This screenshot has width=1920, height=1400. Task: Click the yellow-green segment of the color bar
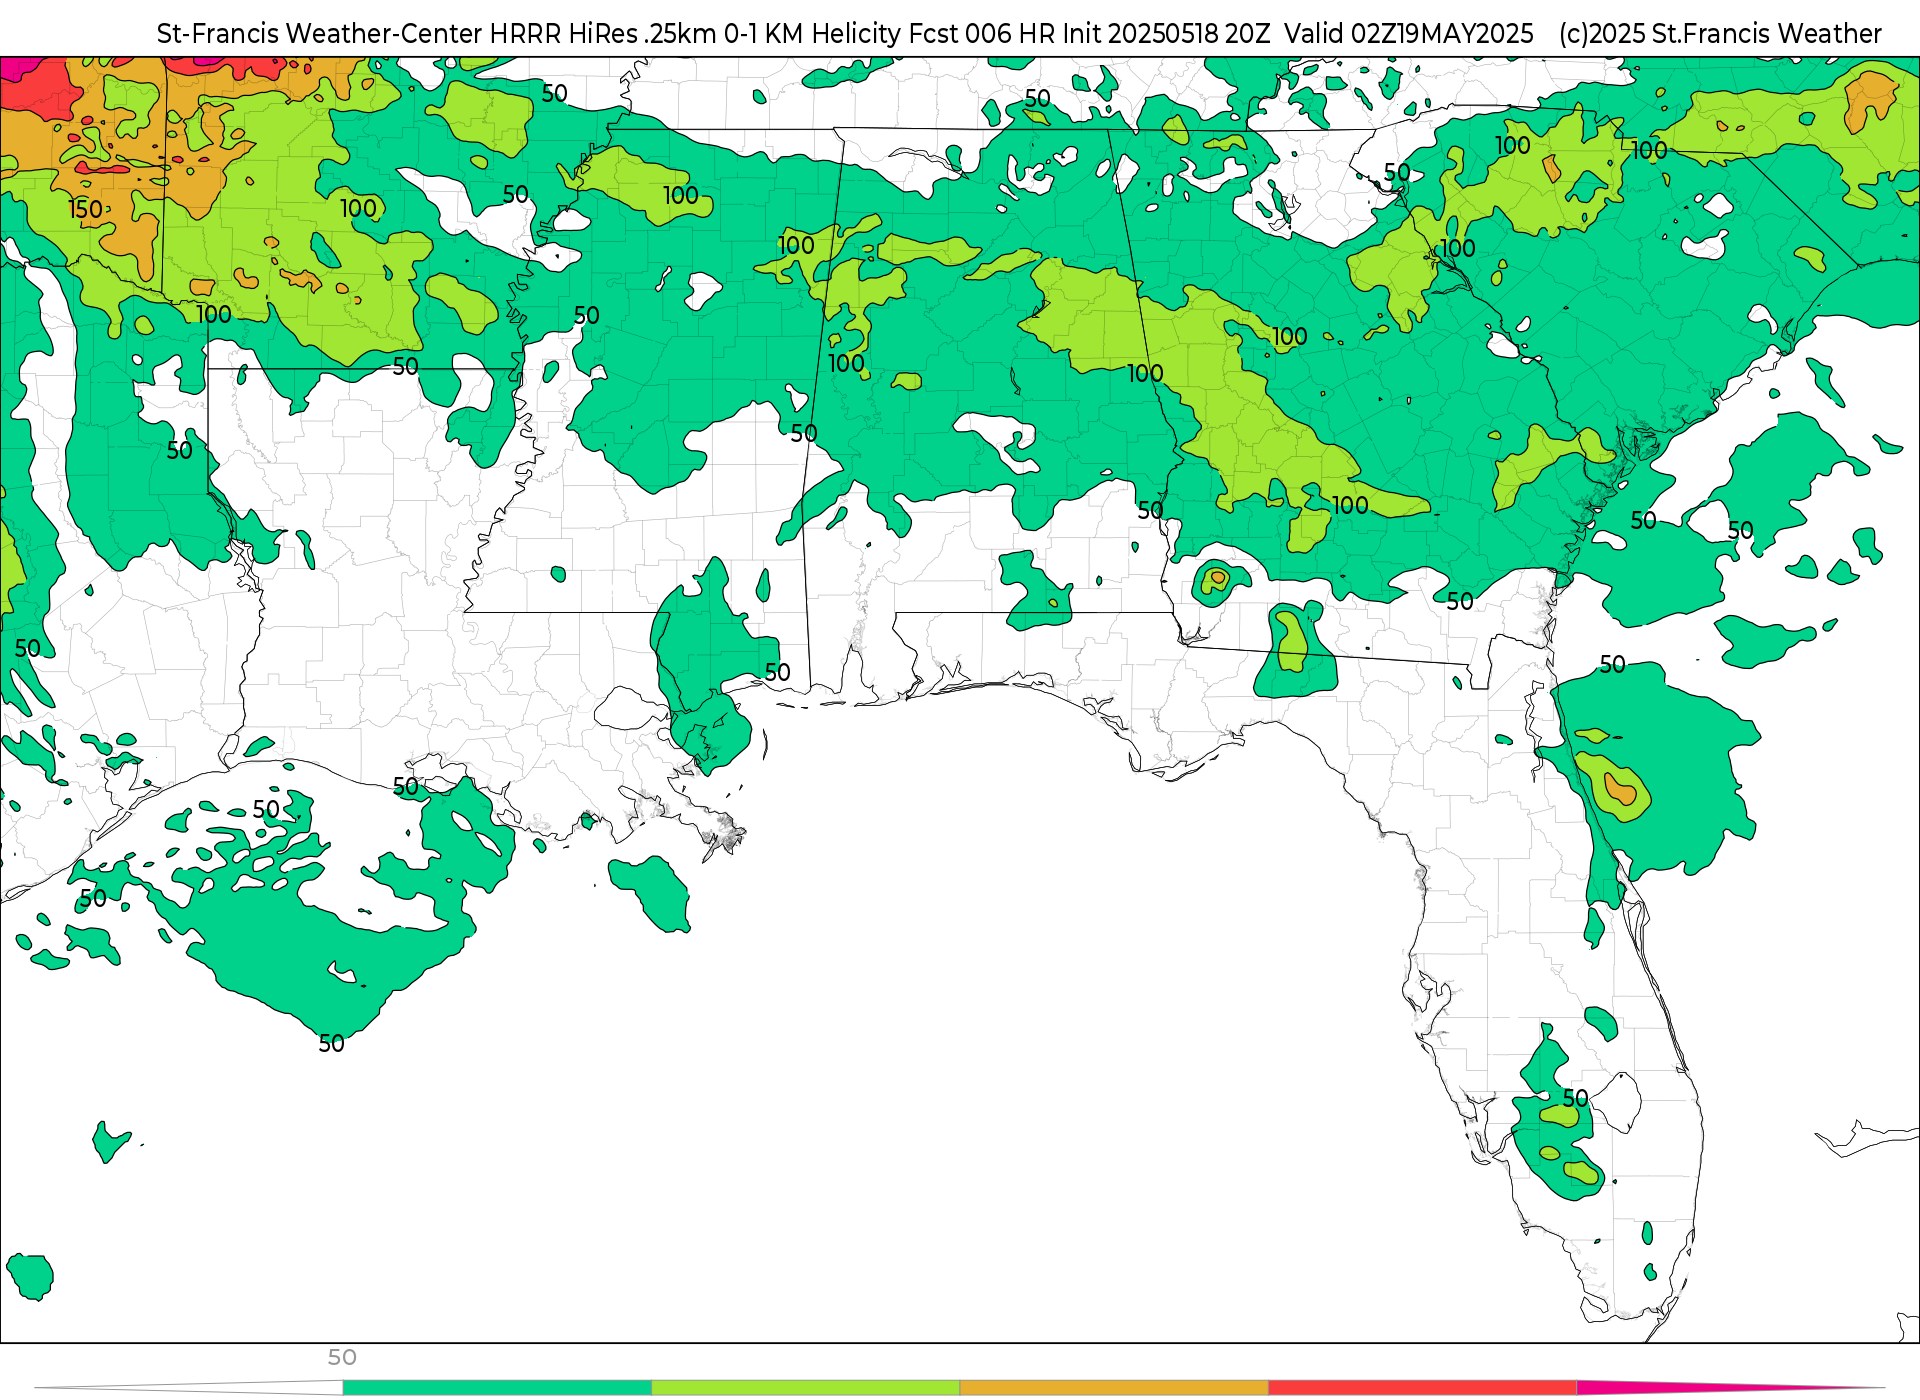(x=806, y=1388)
